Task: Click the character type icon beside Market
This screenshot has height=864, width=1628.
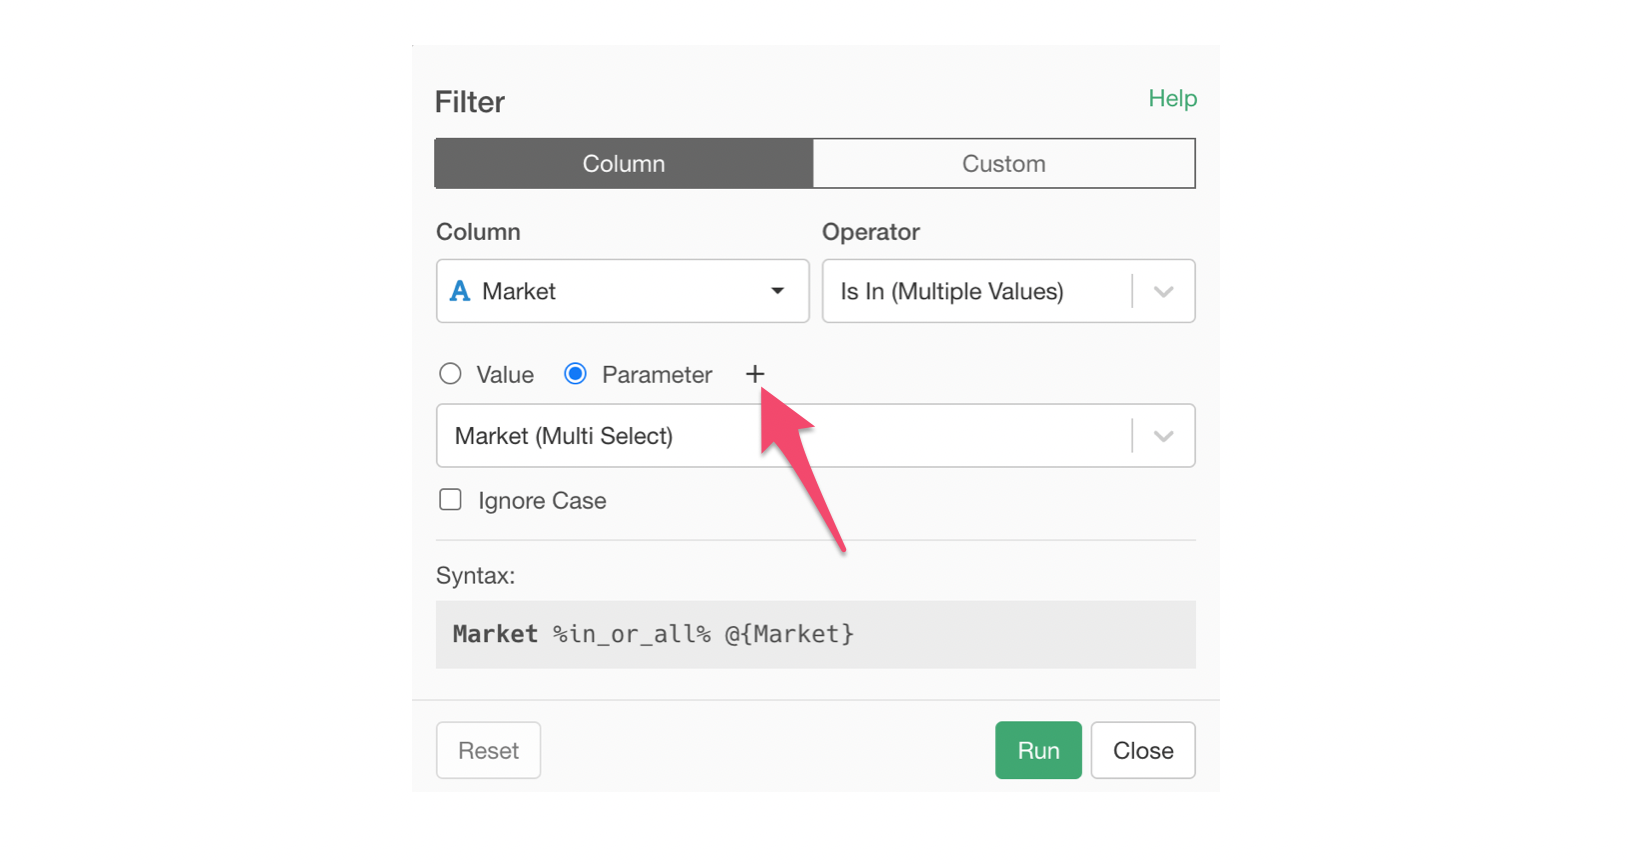Action: pyautogui.click(x=460, y=291)
